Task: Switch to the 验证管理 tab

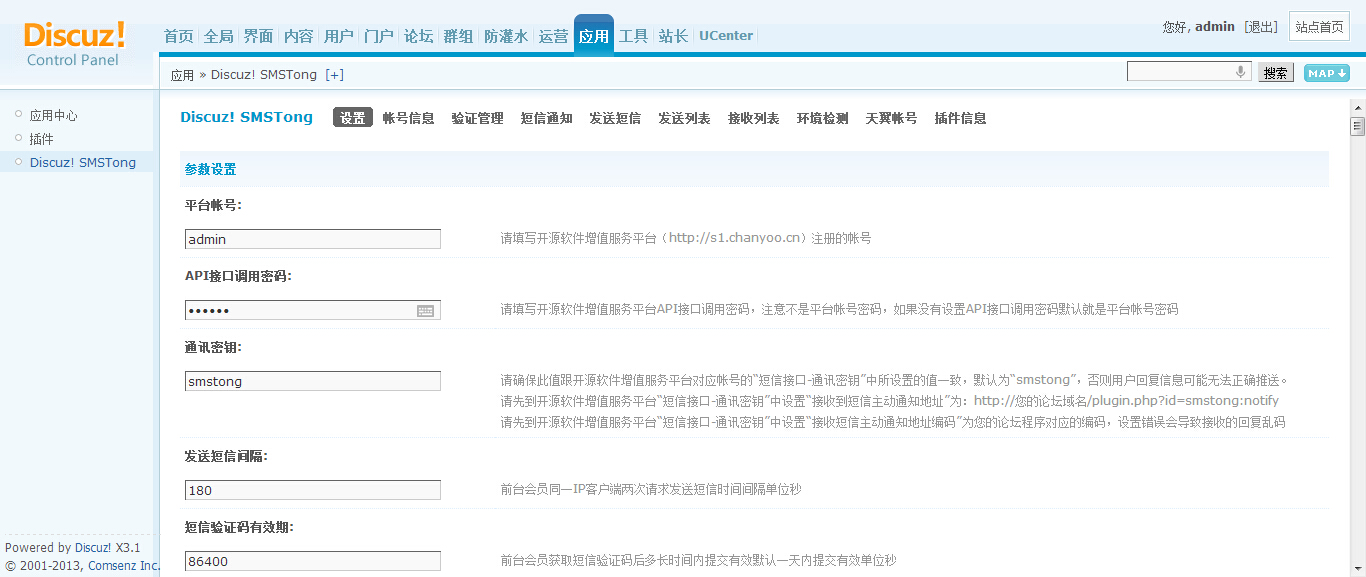Action: pyautogui.click(x=477, y=118)
